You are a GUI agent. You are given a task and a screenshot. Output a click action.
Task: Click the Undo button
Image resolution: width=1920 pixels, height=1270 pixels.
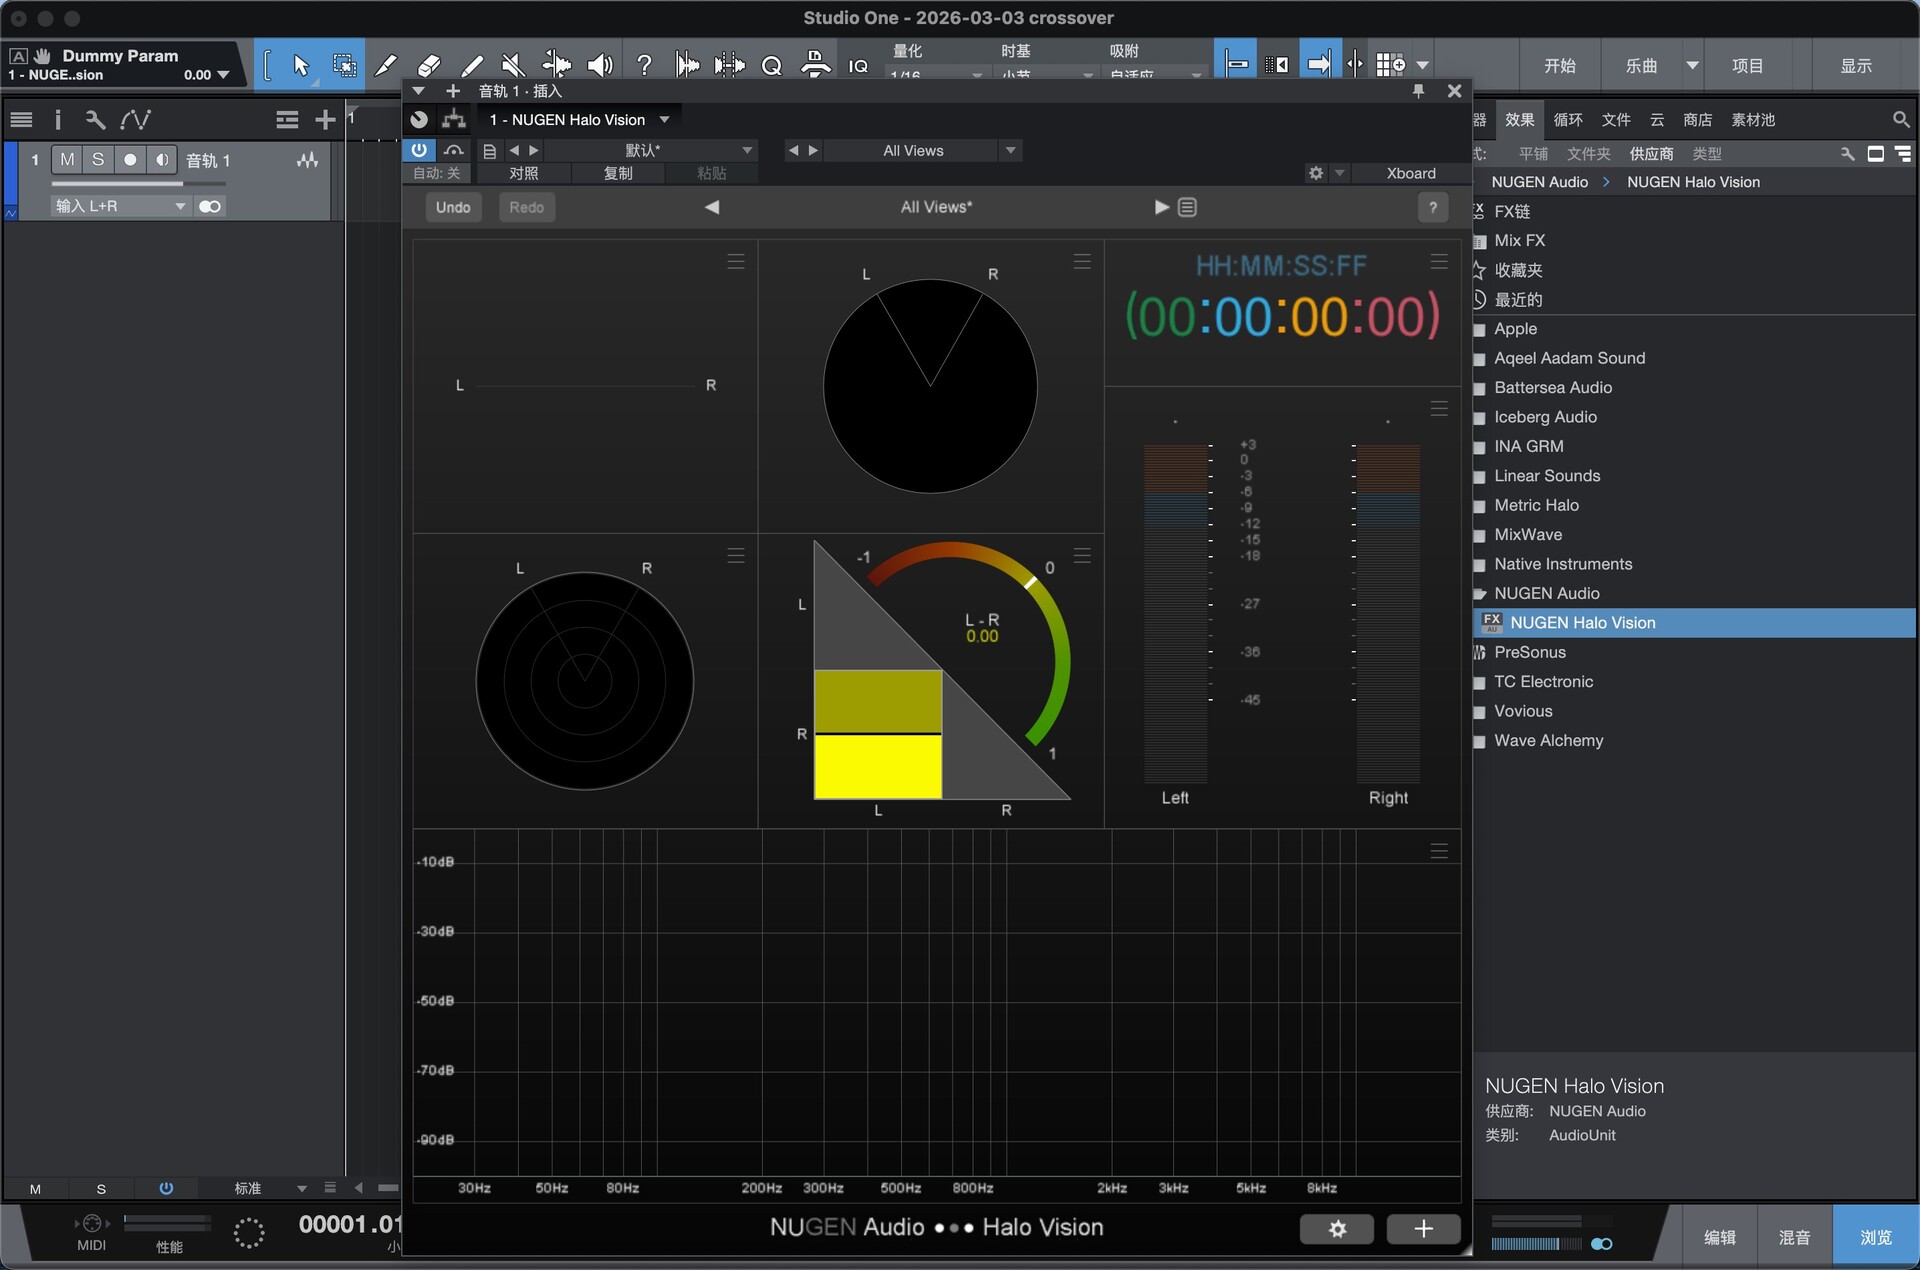[x=453, y=207]
